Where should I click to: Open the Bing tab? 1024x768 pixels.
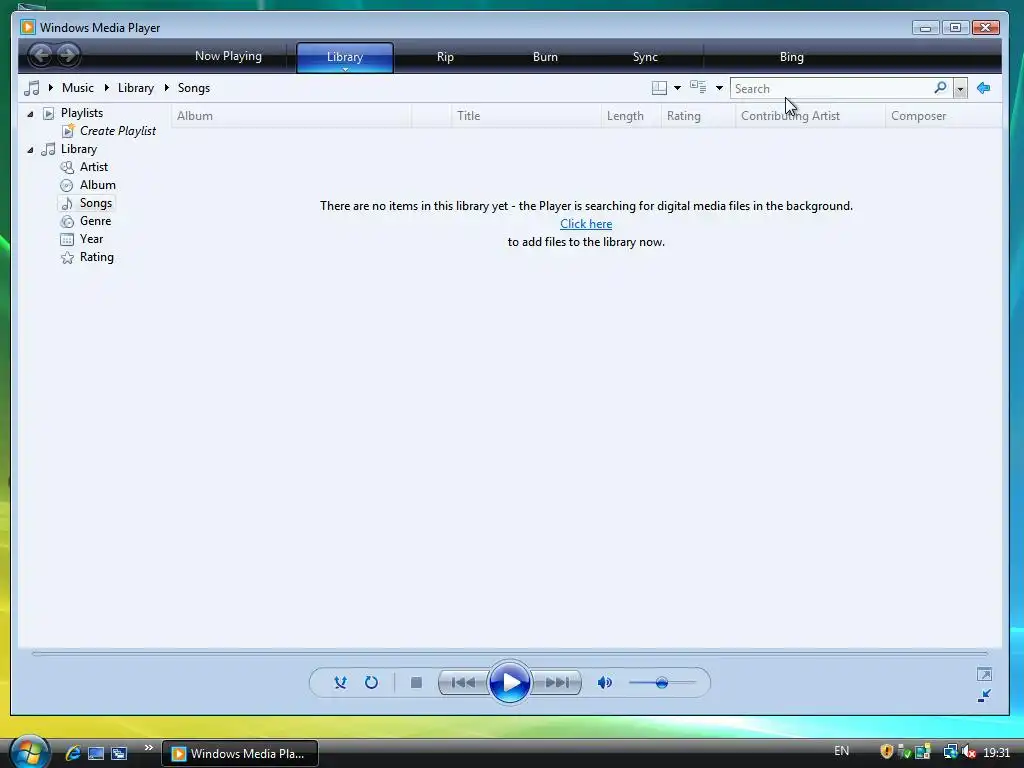click(792, 57)
